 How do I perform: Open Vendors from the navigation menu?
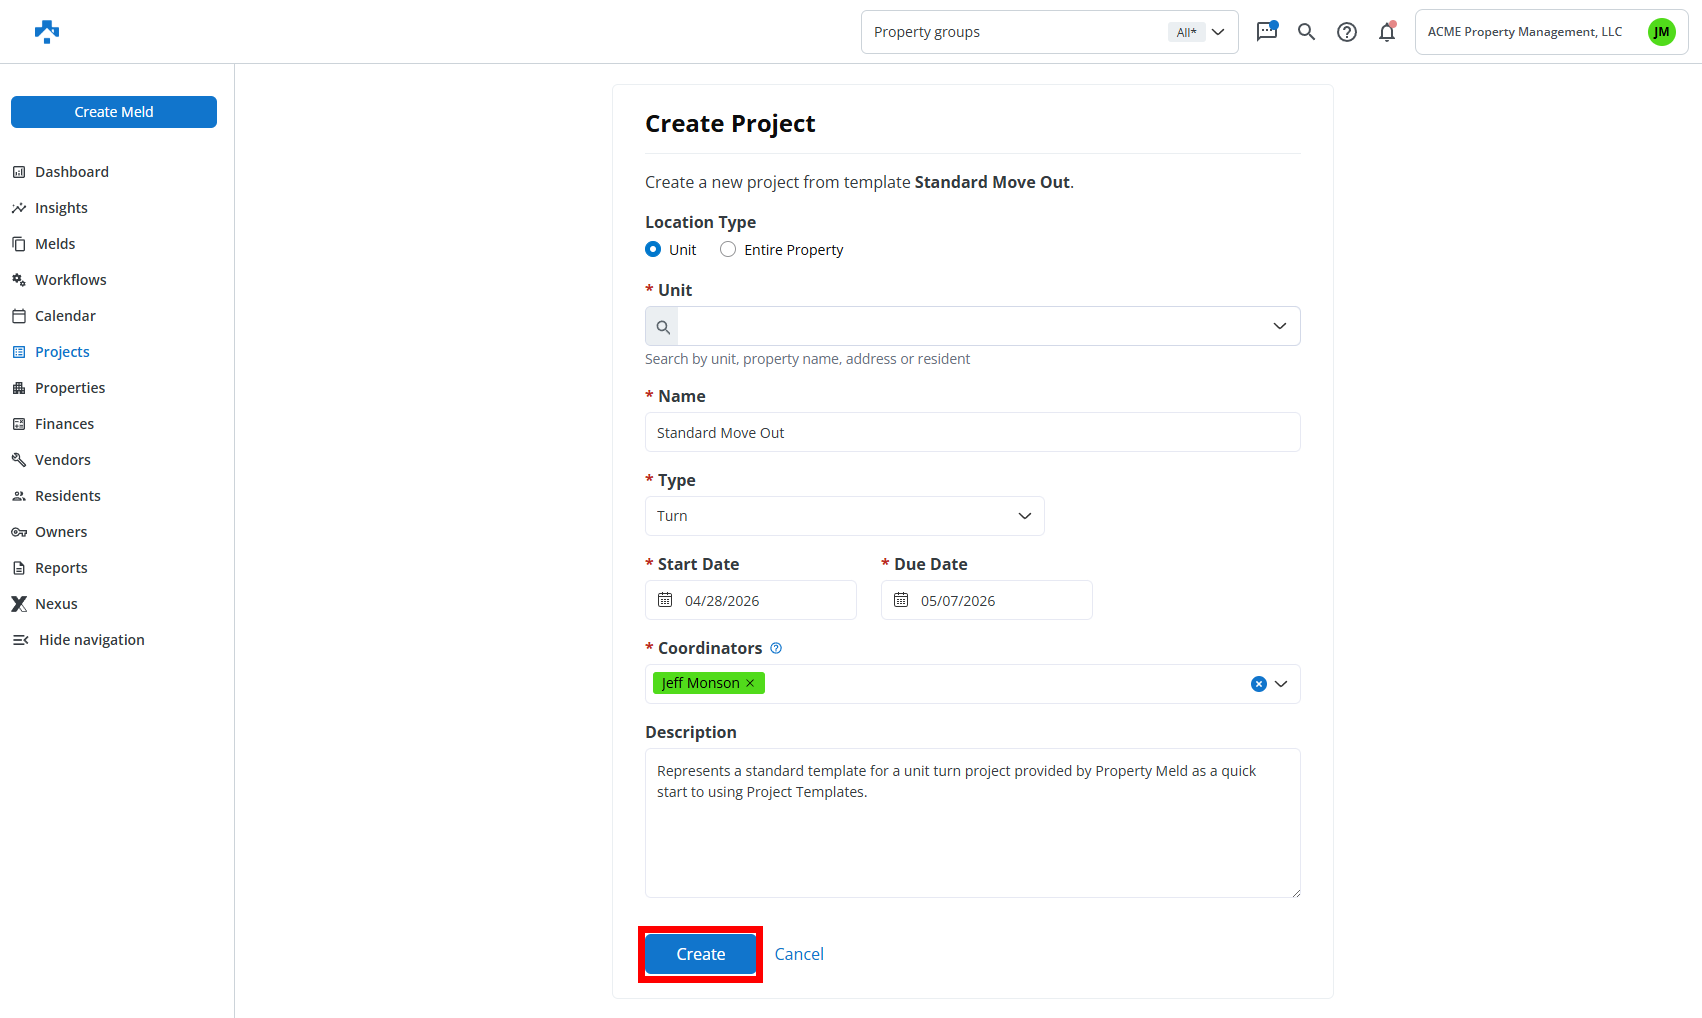coord(62,460)
